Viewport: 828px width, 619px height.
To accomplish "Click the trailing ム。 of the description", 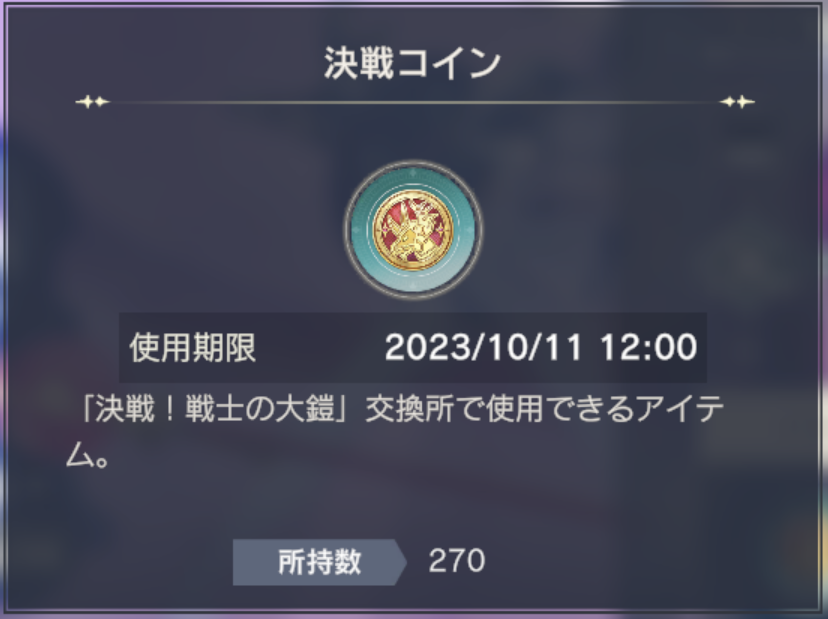I will tap(88, 456).
